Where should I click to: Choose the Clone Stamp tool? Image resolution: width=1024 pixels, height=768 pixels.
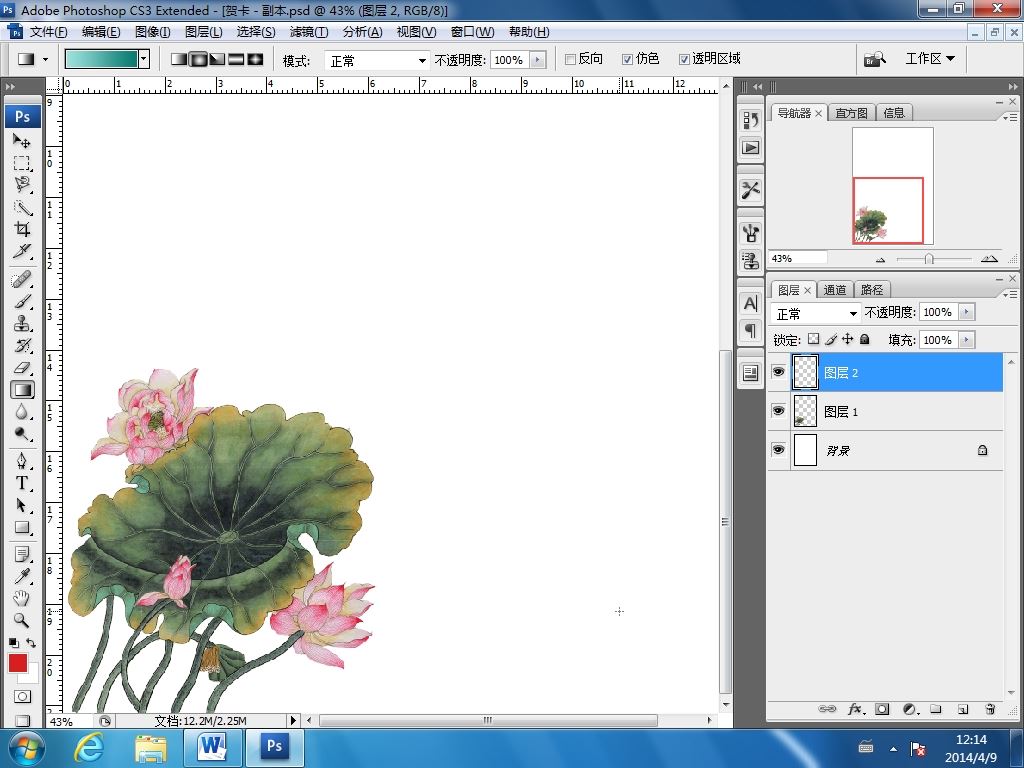pyautogui.click(x=22, y=323)
